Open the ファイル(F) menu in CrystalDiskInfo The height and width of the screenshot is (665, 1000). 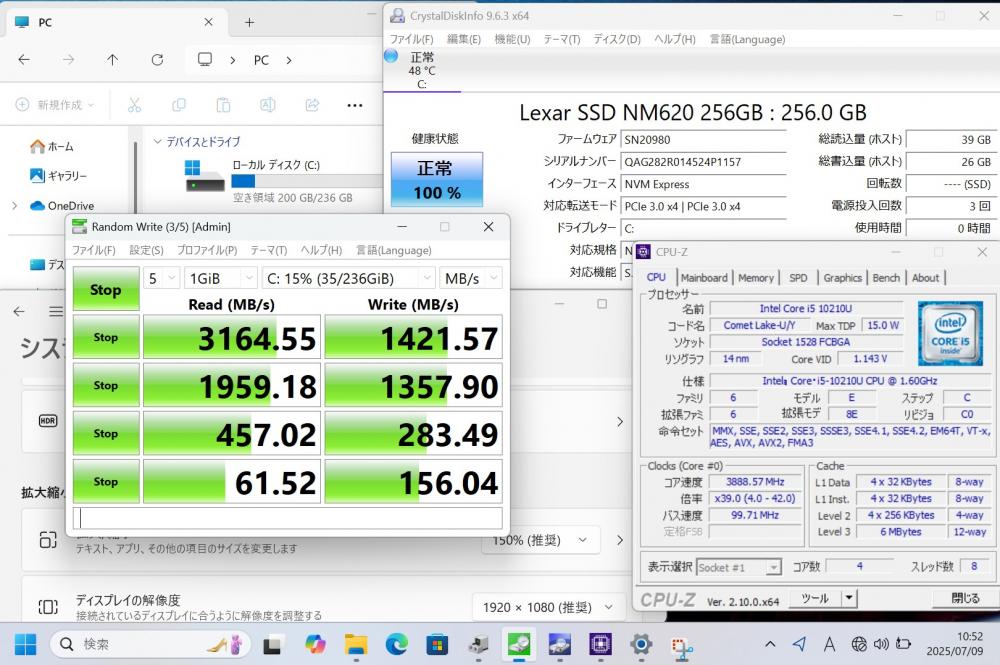[x=411, y=39]
